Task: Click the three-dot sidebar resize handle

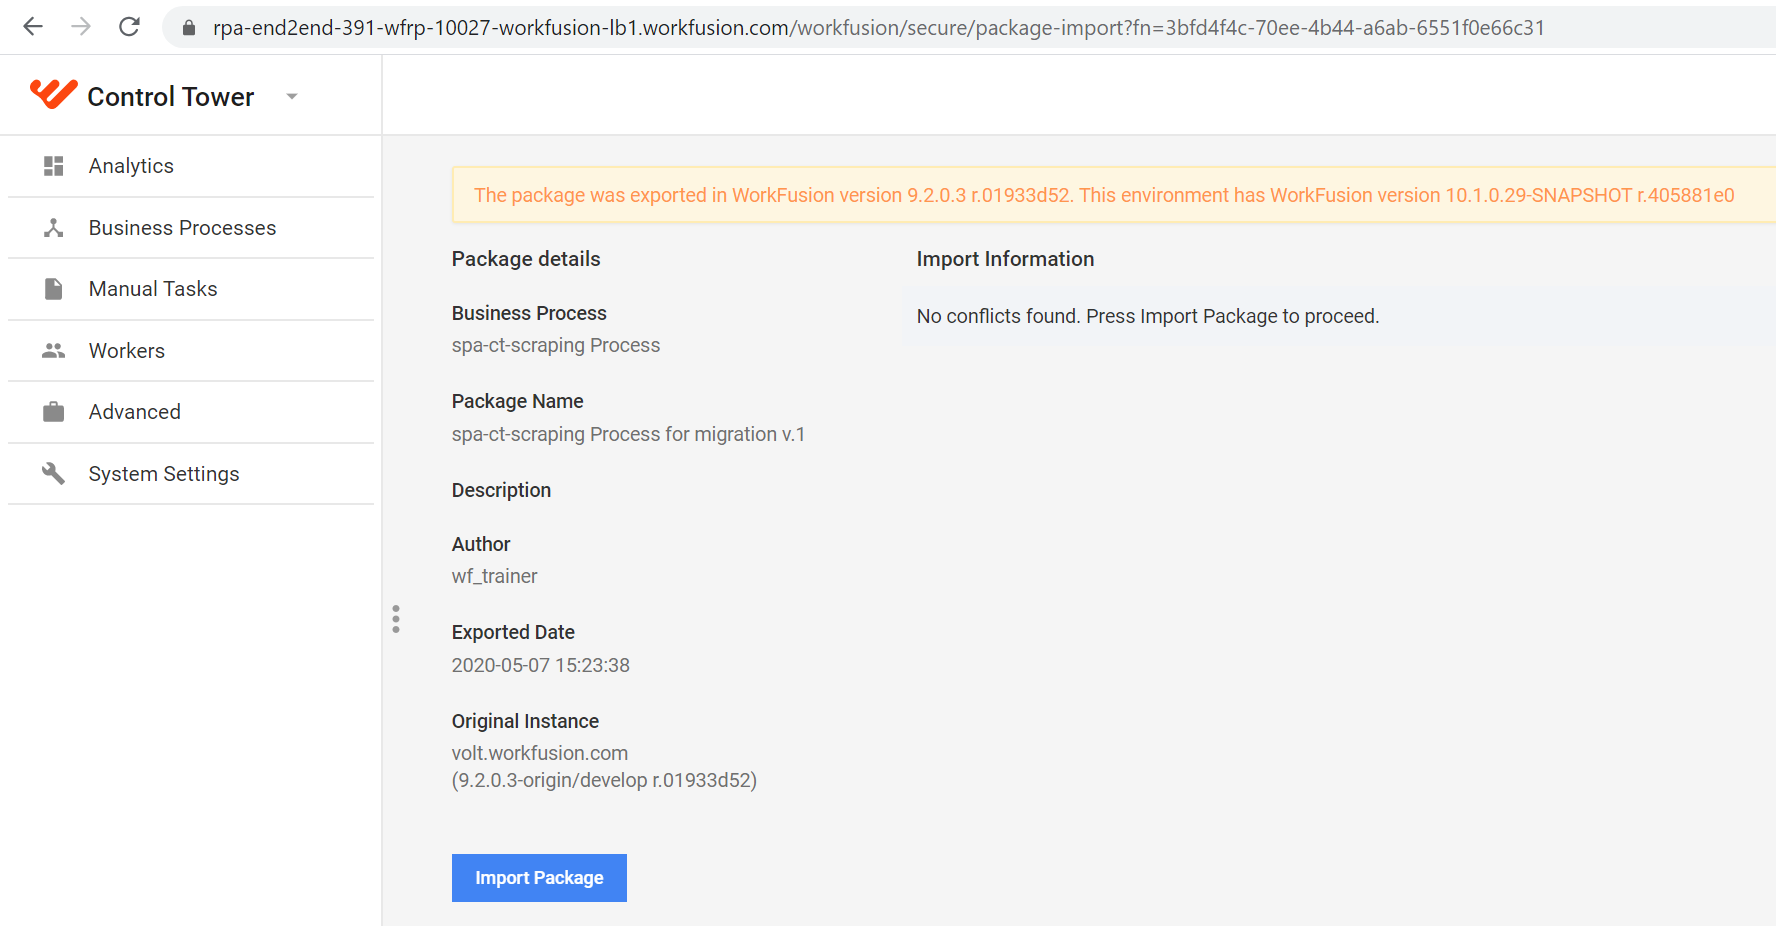Action: 396,619
